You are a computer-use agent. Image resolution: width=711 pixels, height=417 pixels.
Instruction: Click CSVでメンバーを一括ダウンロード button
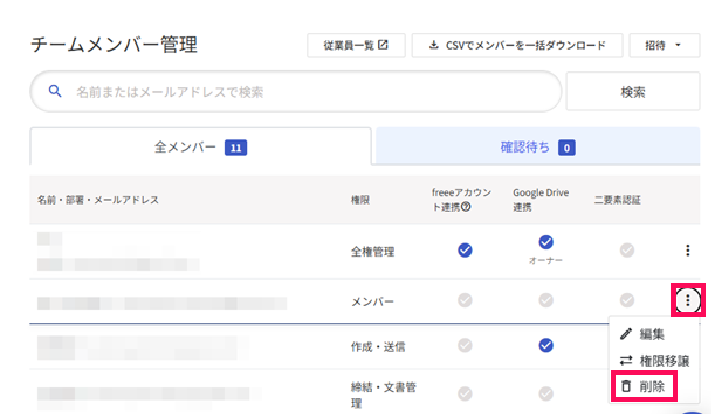coord(517,45)
